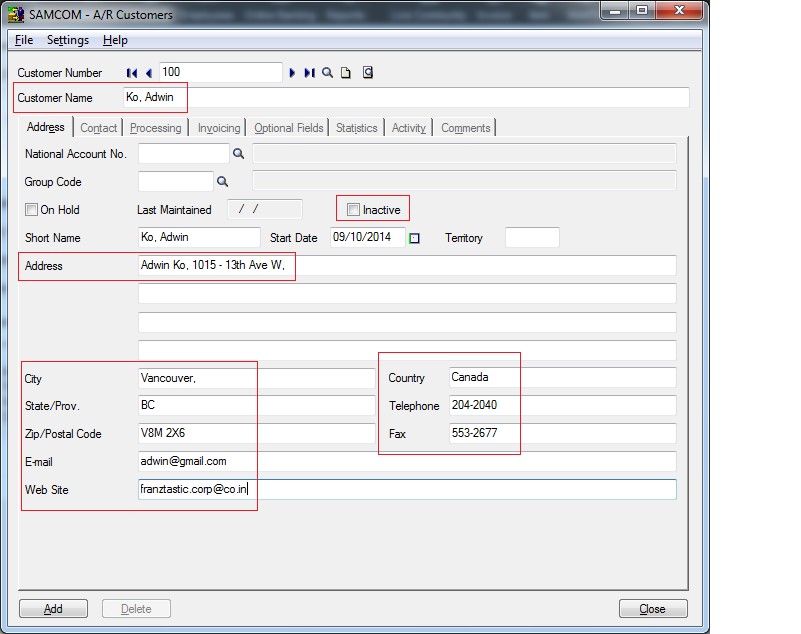Click the Delete button
Viewport: 801px width, 634px height.
136,608
